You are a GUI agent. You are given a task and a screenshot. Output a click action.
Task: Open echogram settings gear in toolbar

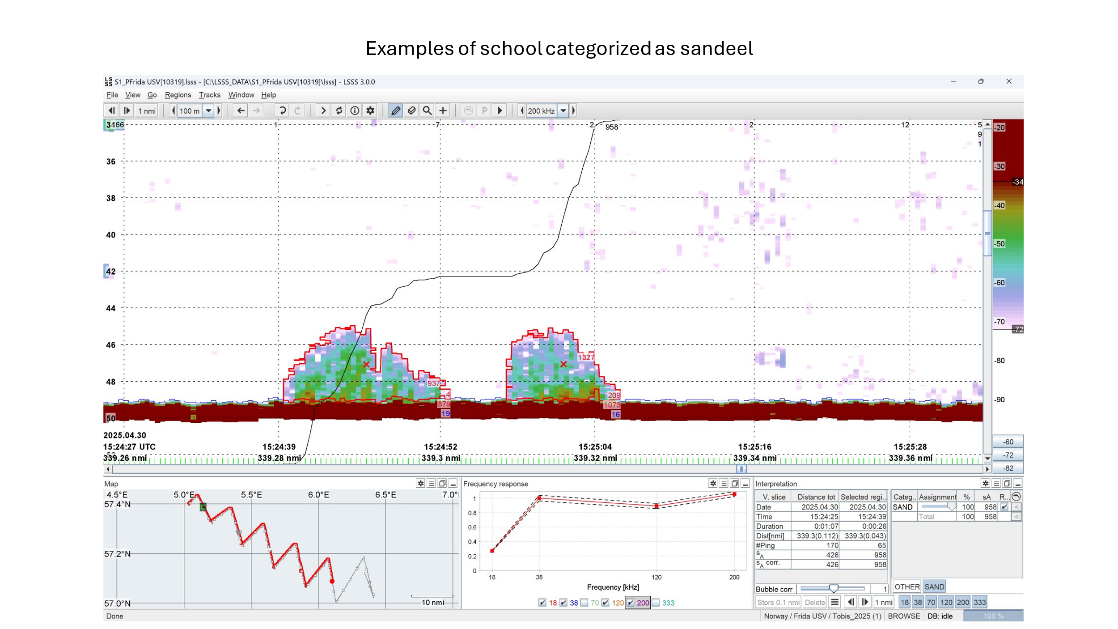[x=370, y=110]
